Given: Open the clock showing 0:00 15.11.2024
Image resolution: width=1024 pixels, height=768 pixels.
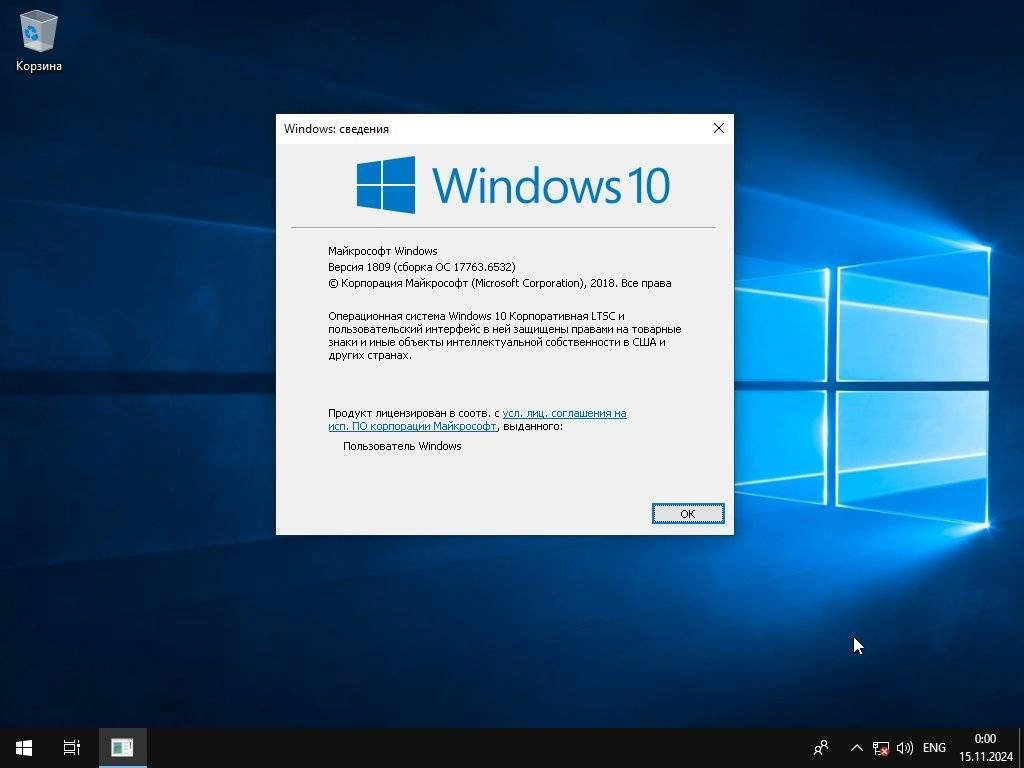Looking at the screenshot, I should pos(985,748).
